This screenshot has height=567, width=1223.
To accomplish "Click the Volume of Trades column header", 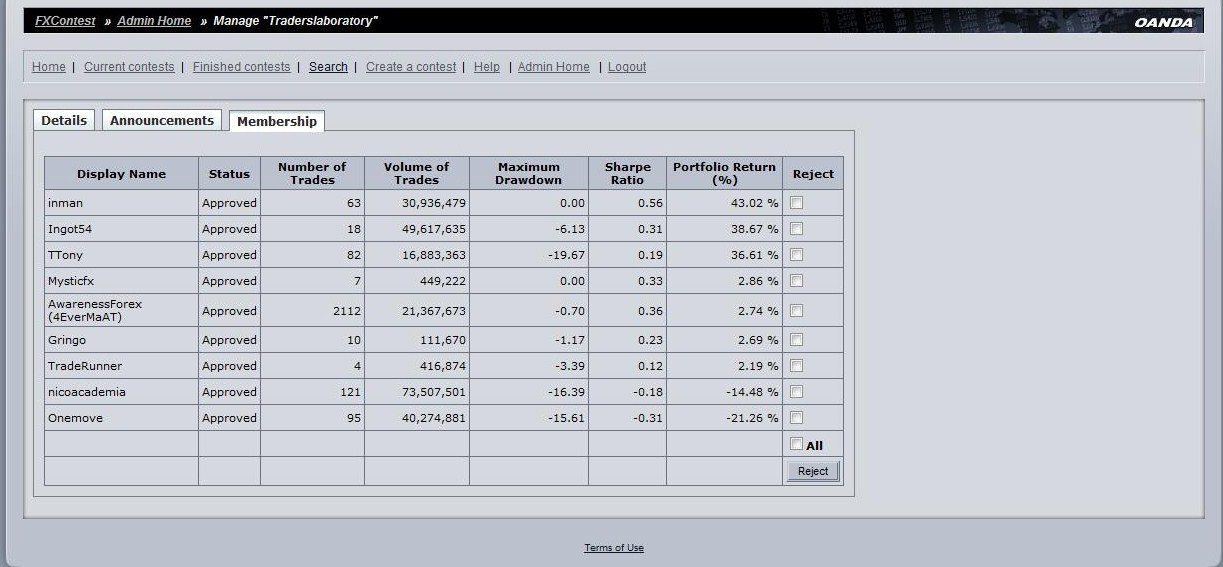I will [x=416, y=174].
